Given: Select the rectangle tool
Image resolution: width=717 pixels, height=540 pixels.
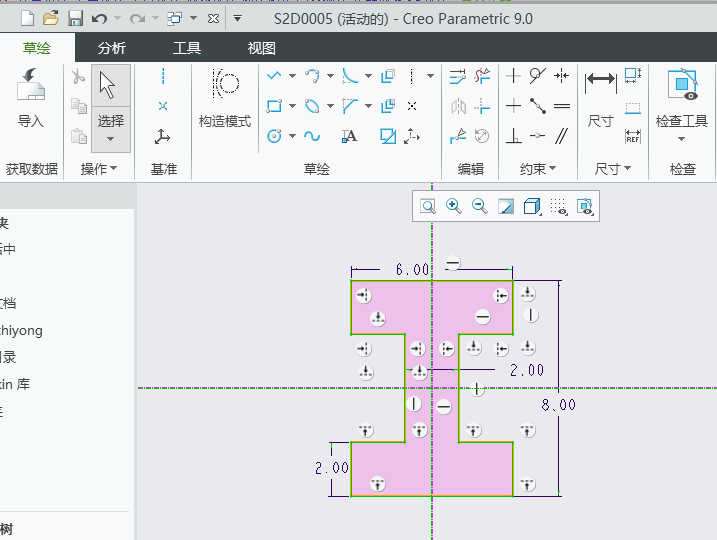Looking at the screenshot, I should (x=274, y=106).
